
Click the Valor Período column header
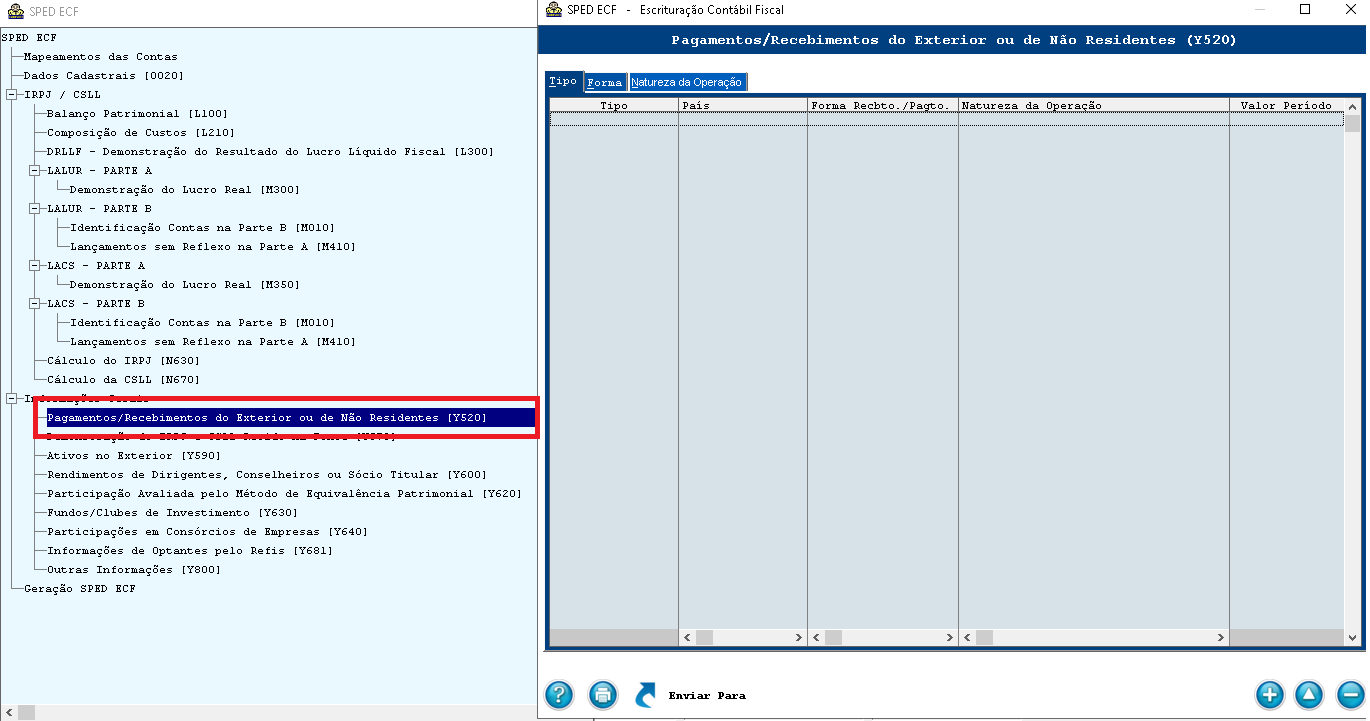click(1286, 105)
